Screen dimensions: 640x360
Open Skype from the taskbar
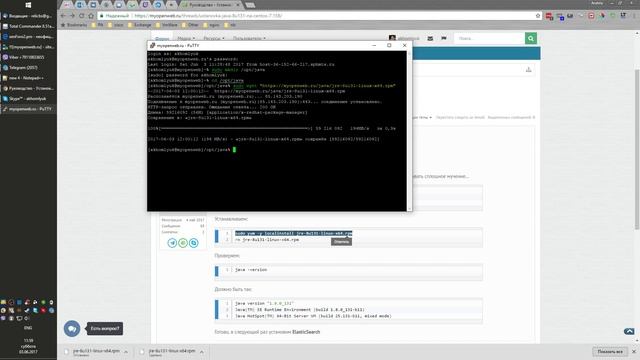(x=28, y=98)
